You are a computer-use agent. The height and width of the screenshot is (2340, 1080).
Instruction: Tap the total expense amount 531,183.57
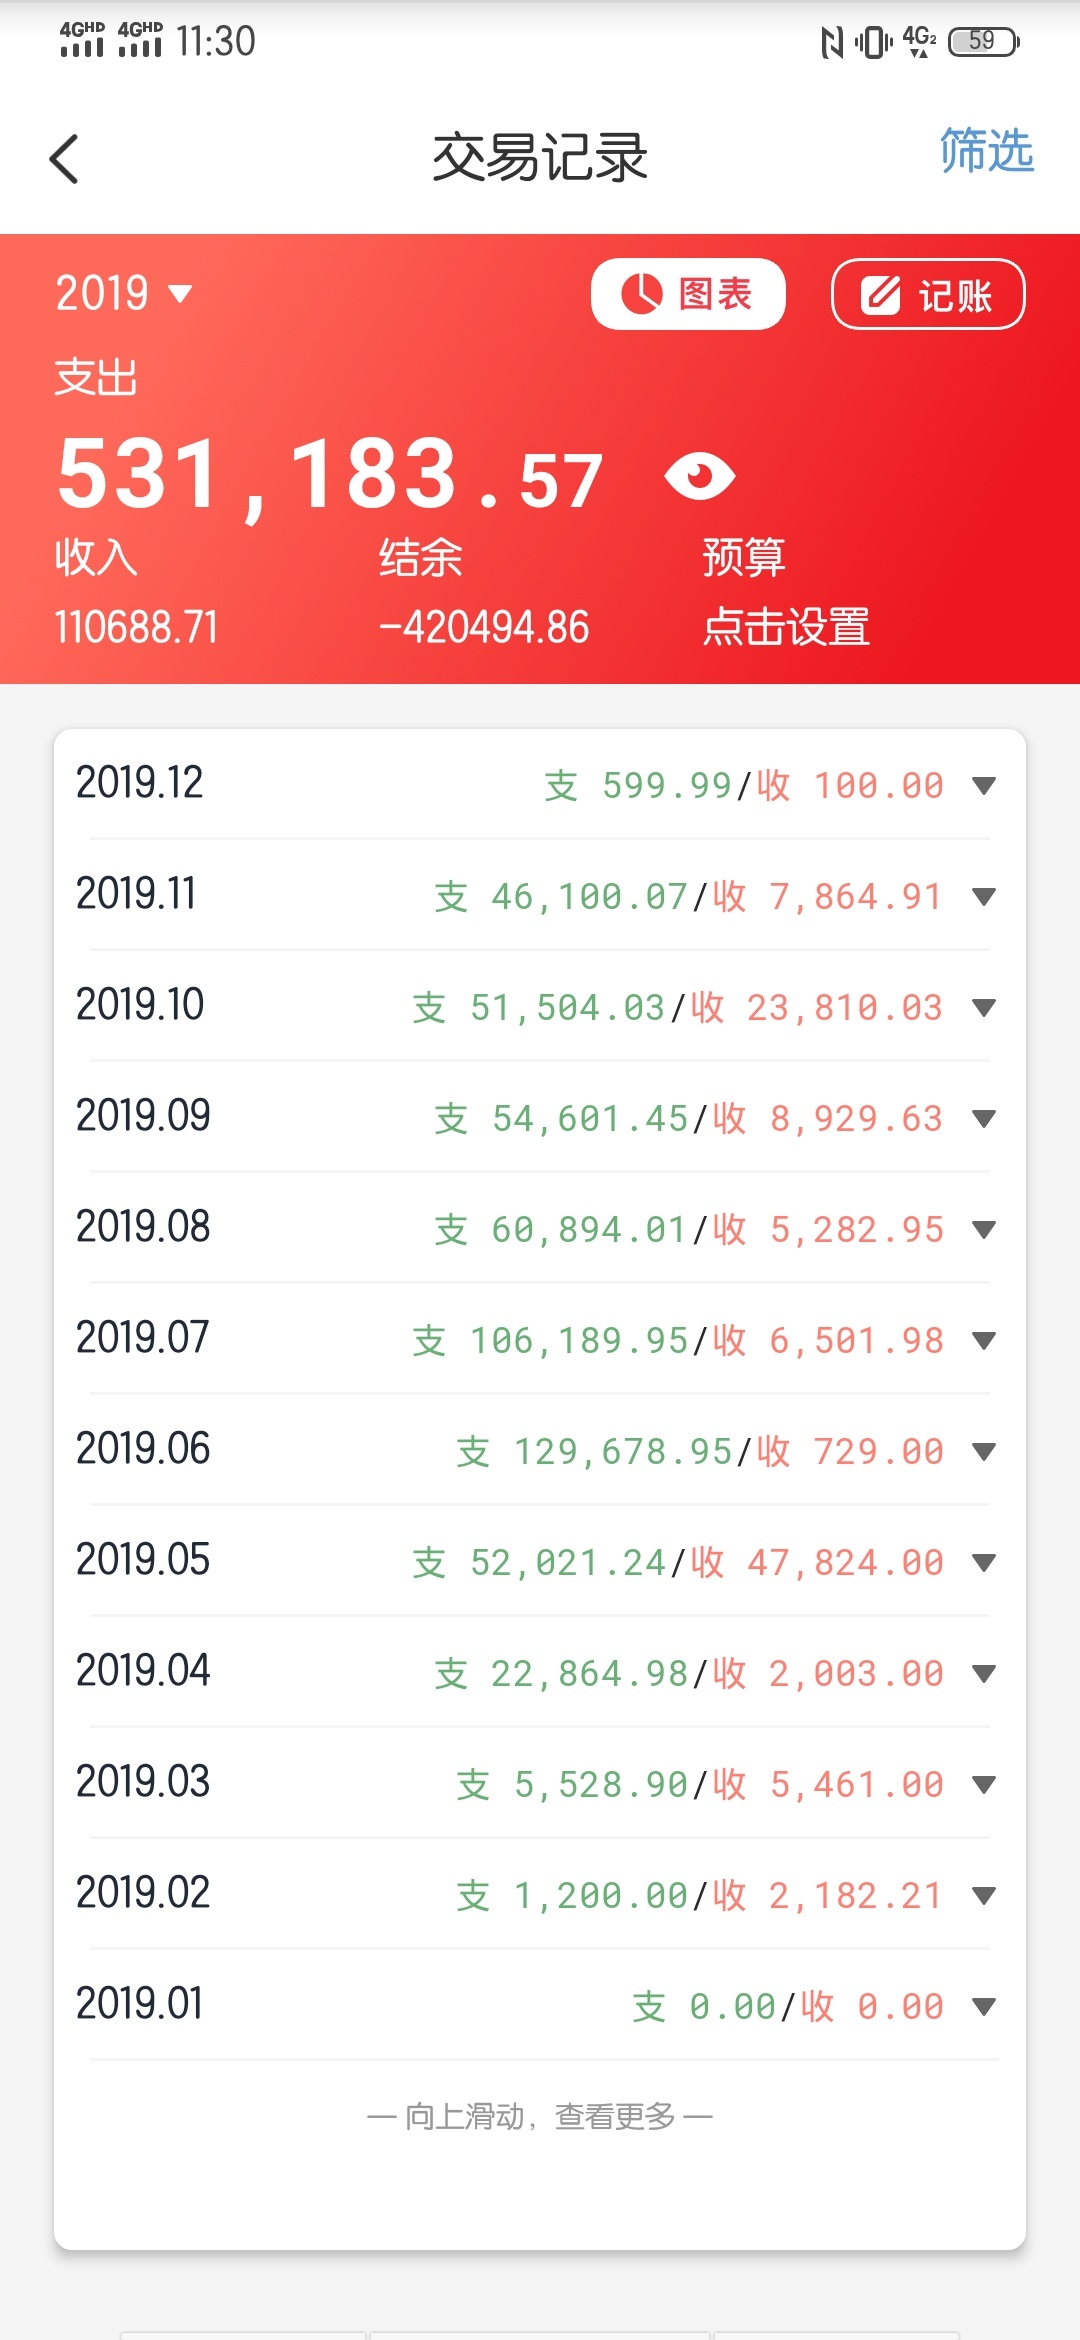point(330,476)
